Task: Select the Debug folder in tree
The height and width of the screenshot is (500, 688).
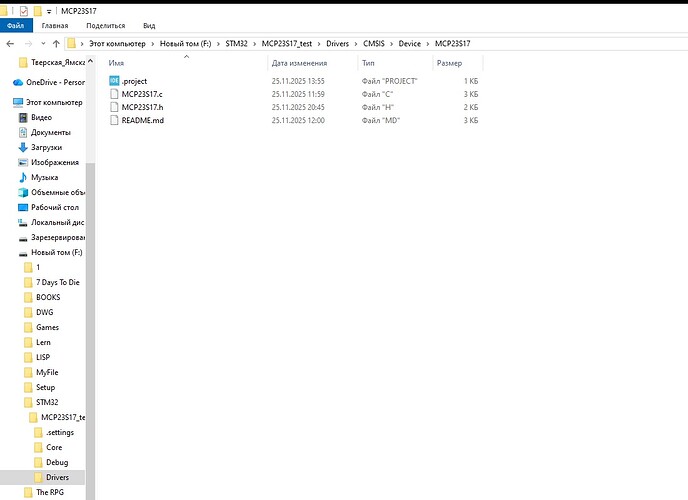Action: coord(57,462)
